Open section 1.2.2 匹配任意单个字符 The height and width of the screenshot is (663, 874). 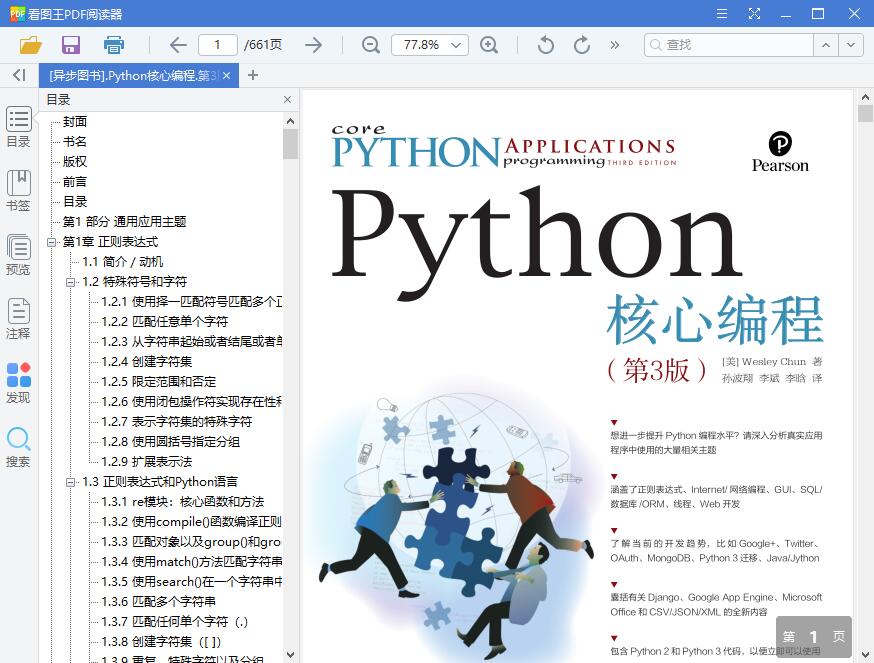click(164, 322)
